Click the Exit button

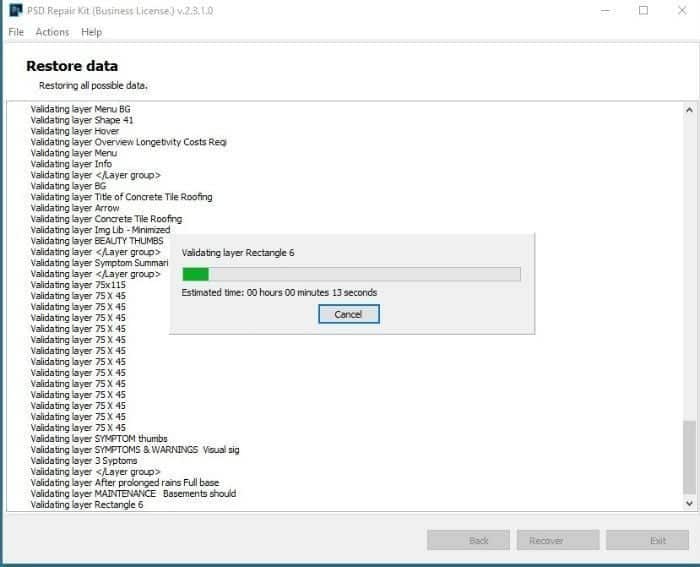click(657, 540)
